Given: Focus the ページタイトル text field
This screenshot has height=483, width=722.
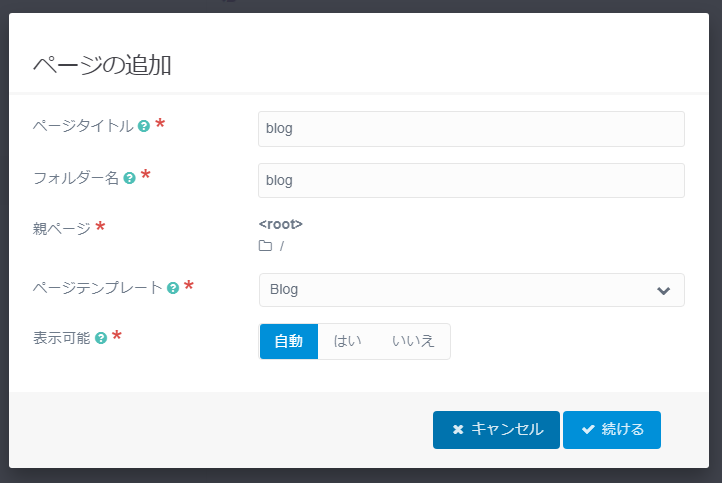Looking at the screenshot, I should 471,129.
